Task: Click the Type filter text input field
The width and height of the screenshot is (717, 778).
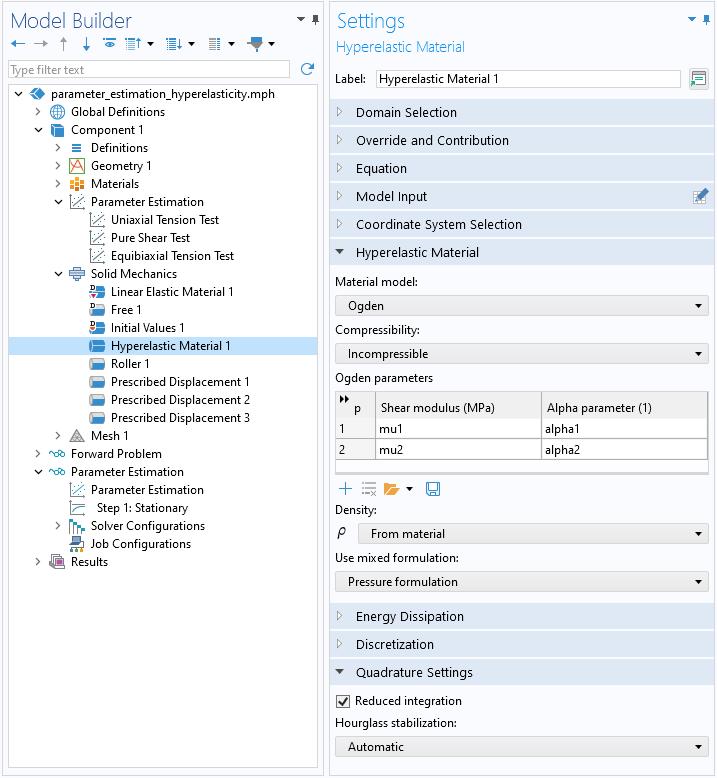Action: point(149,70)
